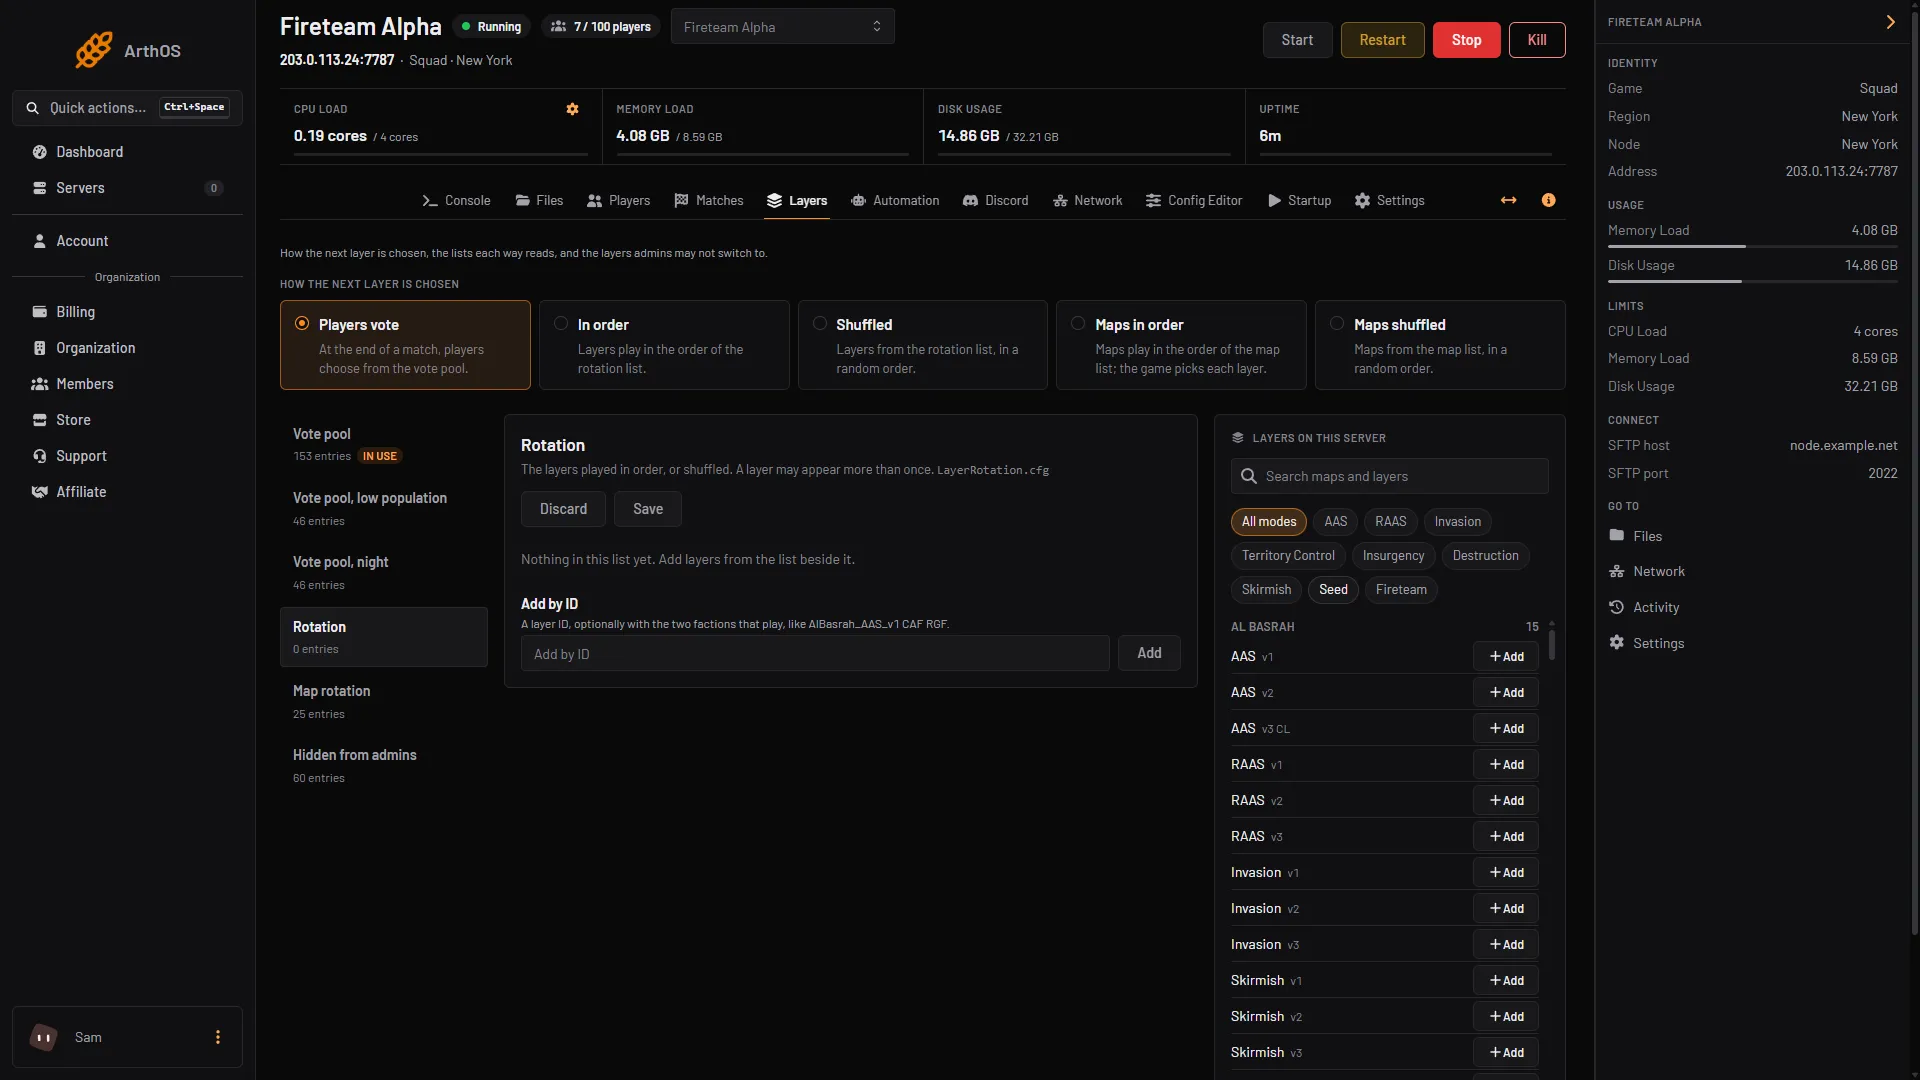Open Support in sidebar
The image size is (1920, 1080).
[127, 456]
